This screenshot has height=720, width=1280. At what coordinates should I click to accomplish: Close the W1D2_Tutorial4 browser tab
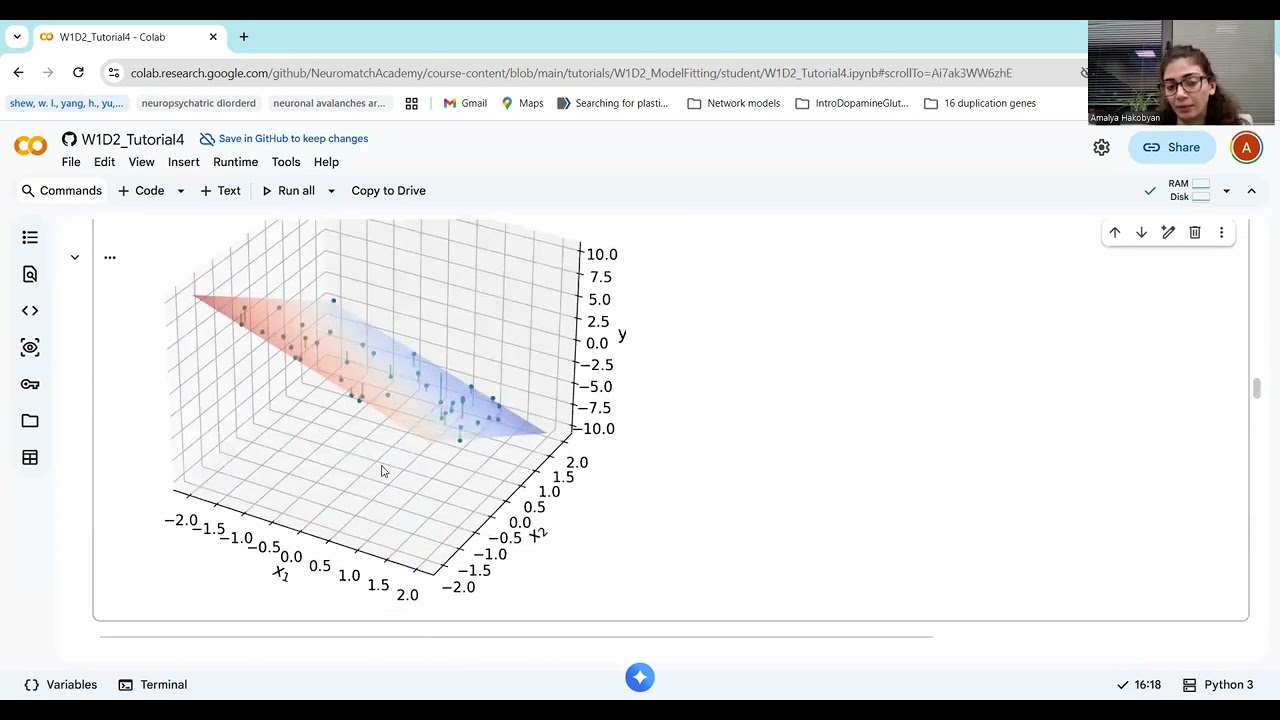point(213,37)
